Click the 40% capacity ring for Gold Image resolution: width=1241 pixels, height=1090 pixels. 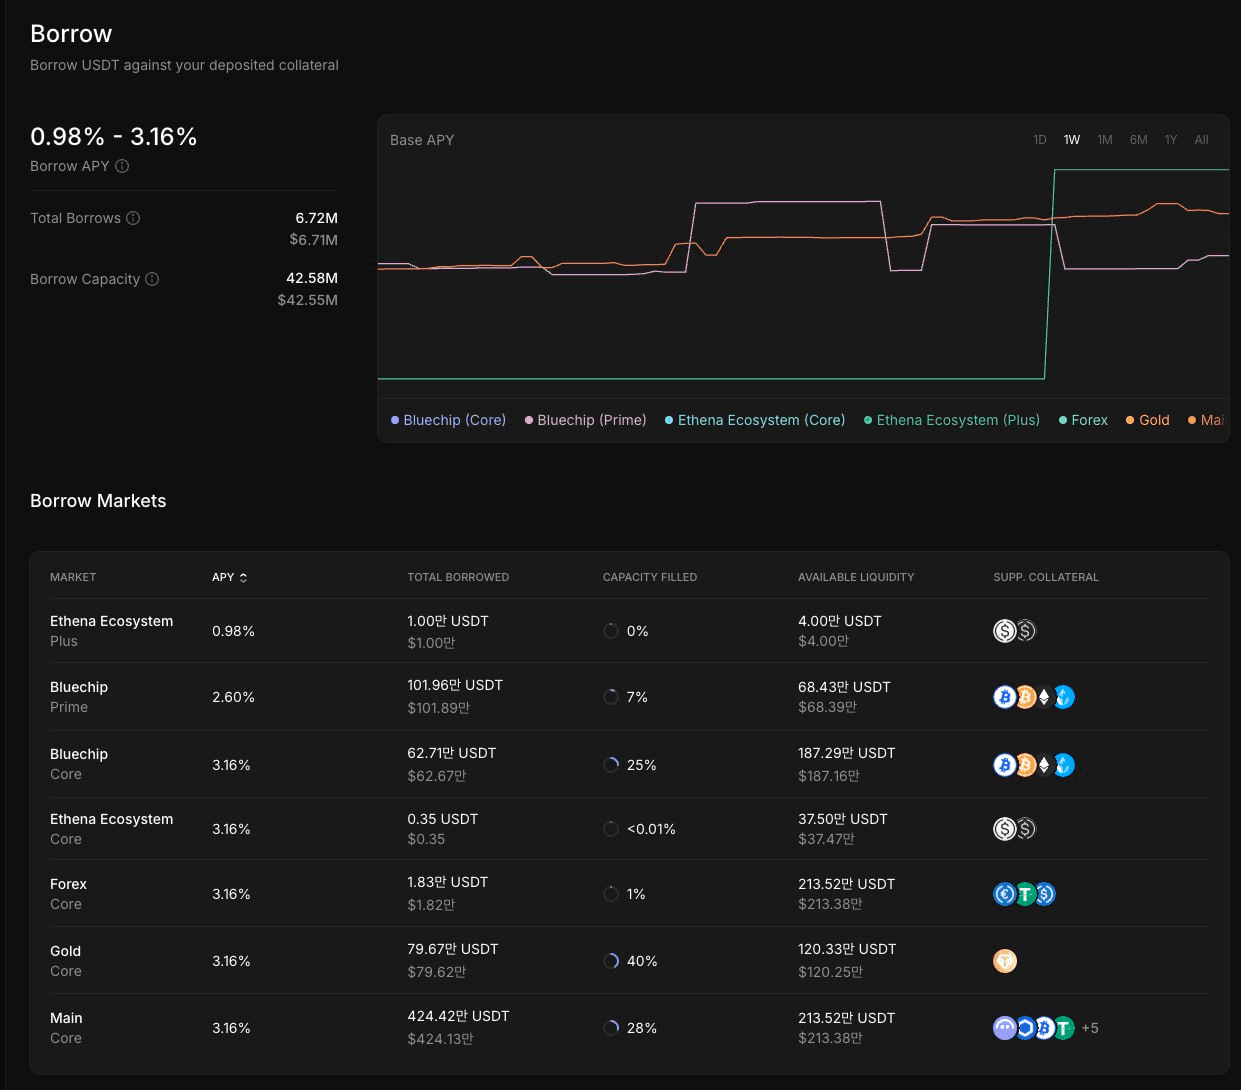click(611, 961)
